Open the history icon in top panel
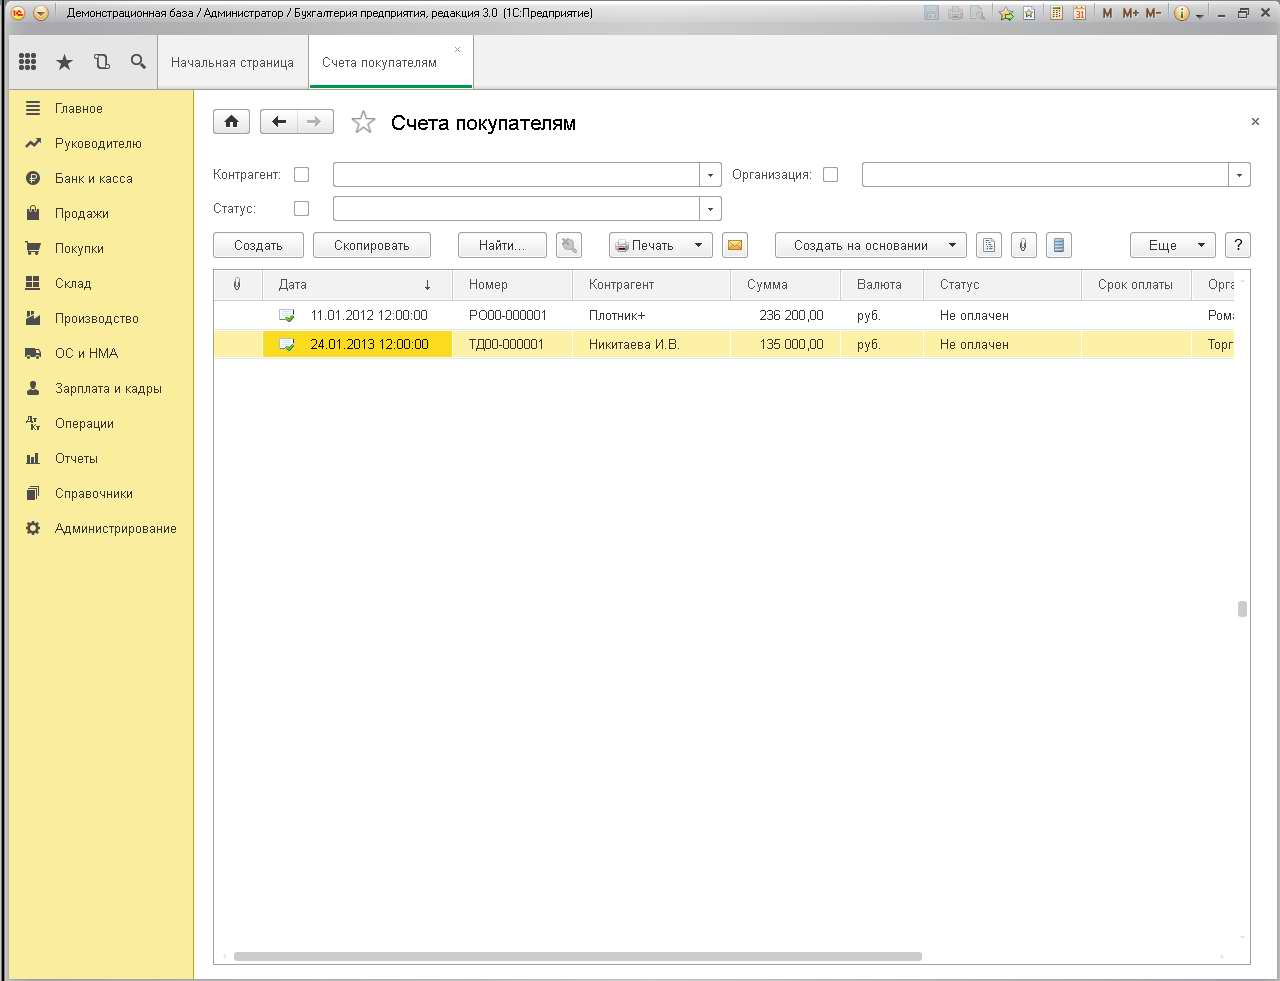The width and height of the screenshot is (1280, 981). pyautogui.click(x=102, y=62)
